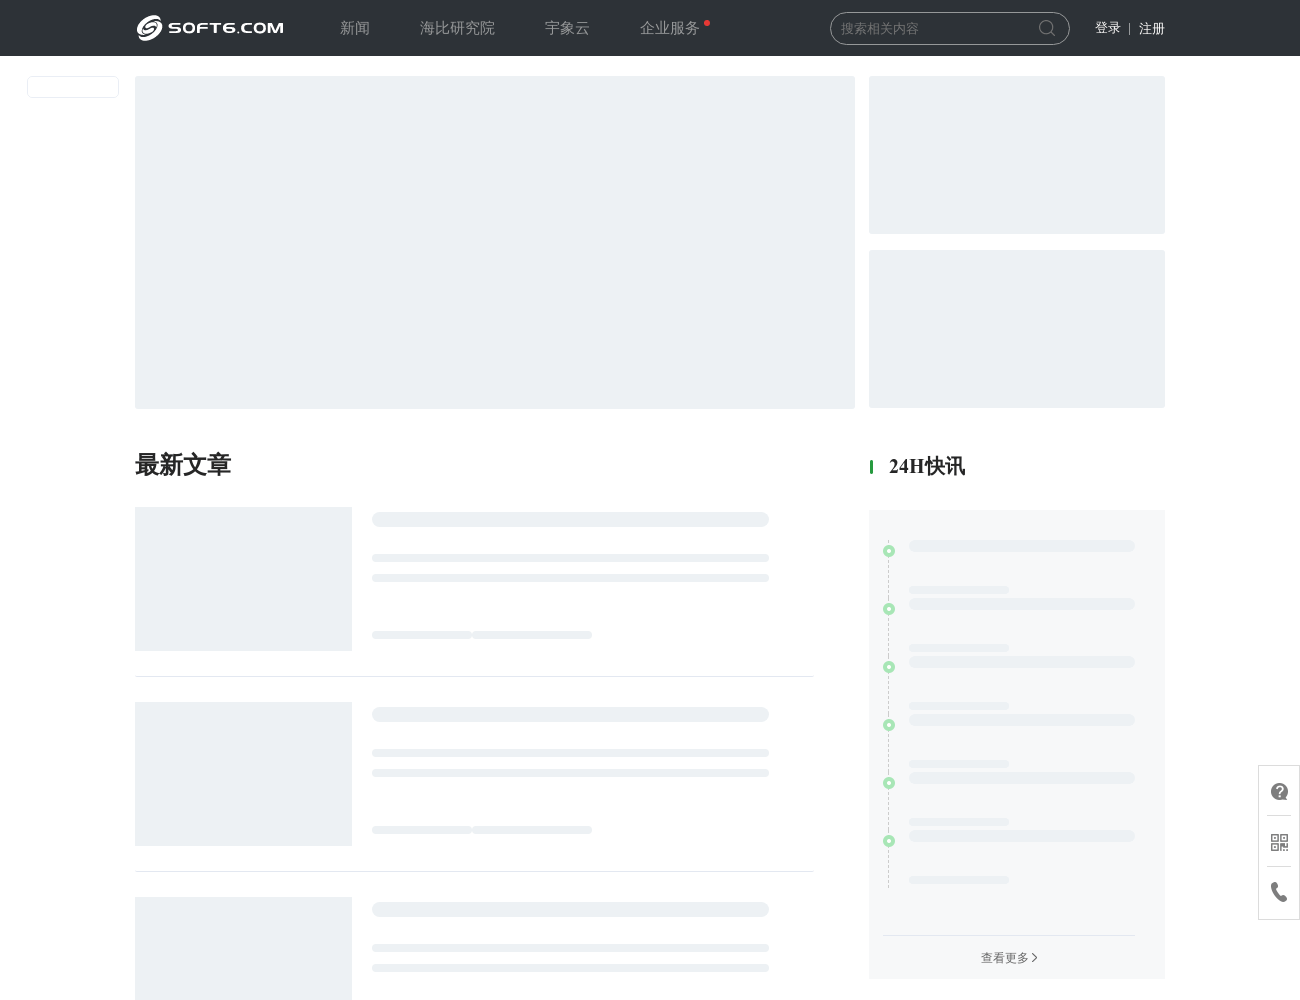Click the search magnifier icon
This screenshot has width=1300, height=1000.
click(1047, 28)
